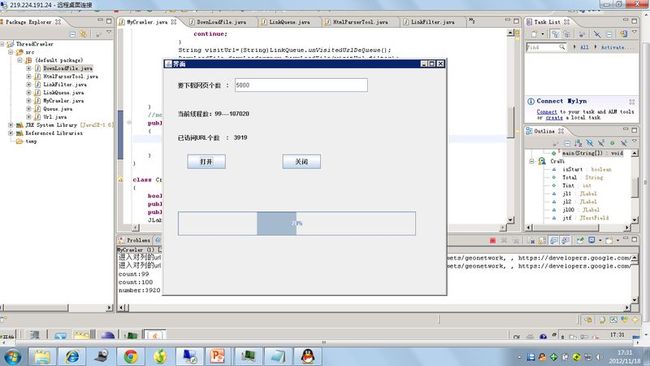Click Scroll Lock icon in Console toolbar

coord(543,240)
